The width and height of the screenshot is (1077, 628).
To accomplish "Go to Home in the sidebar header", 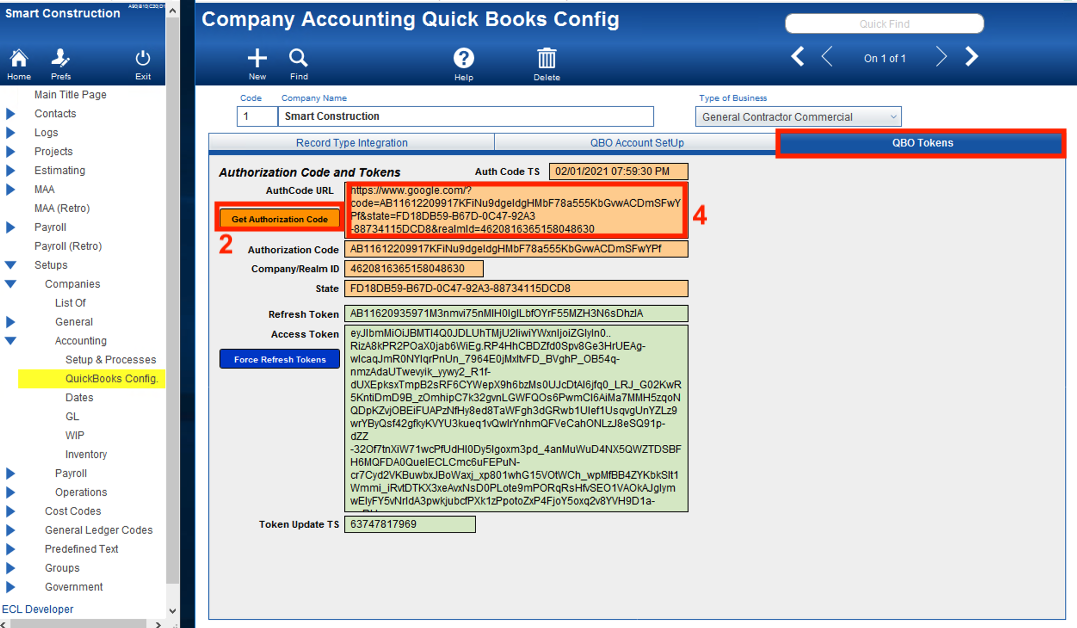I will click(x=19, y=65).
